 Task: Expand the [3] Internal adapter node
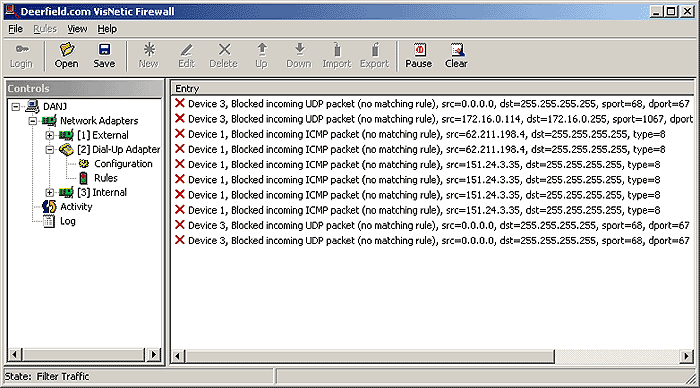[x=50, y=192]
